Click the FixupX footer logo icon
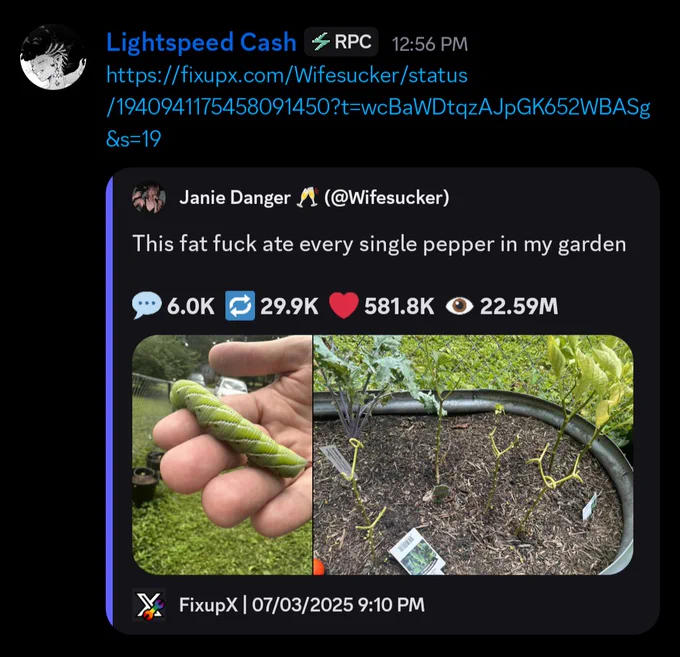This screenshot has width=680, height=657. tap(149, 605)
